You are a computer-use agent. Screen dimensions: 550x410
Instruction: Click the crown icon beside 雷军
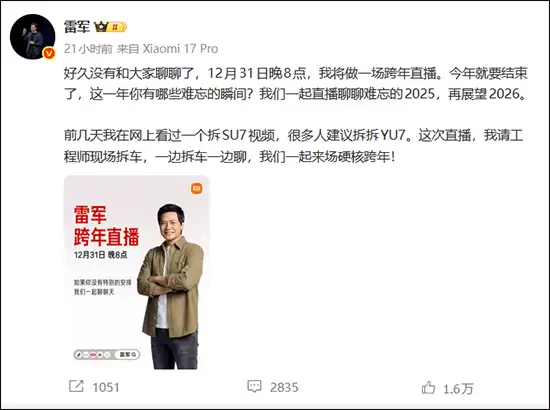coord(100,27)
